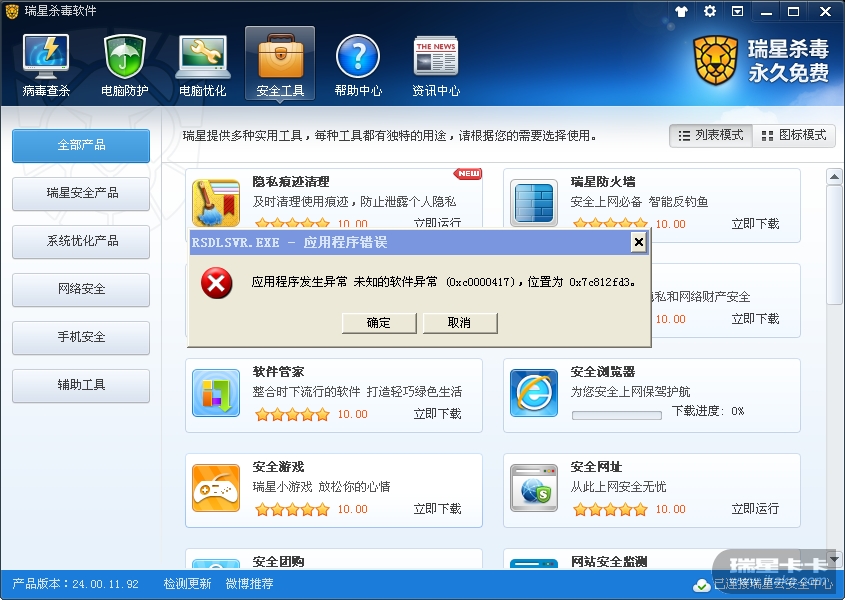845x600 pixels.
Task: Click 网站安全监测 product title
Action: click(609, 562)
